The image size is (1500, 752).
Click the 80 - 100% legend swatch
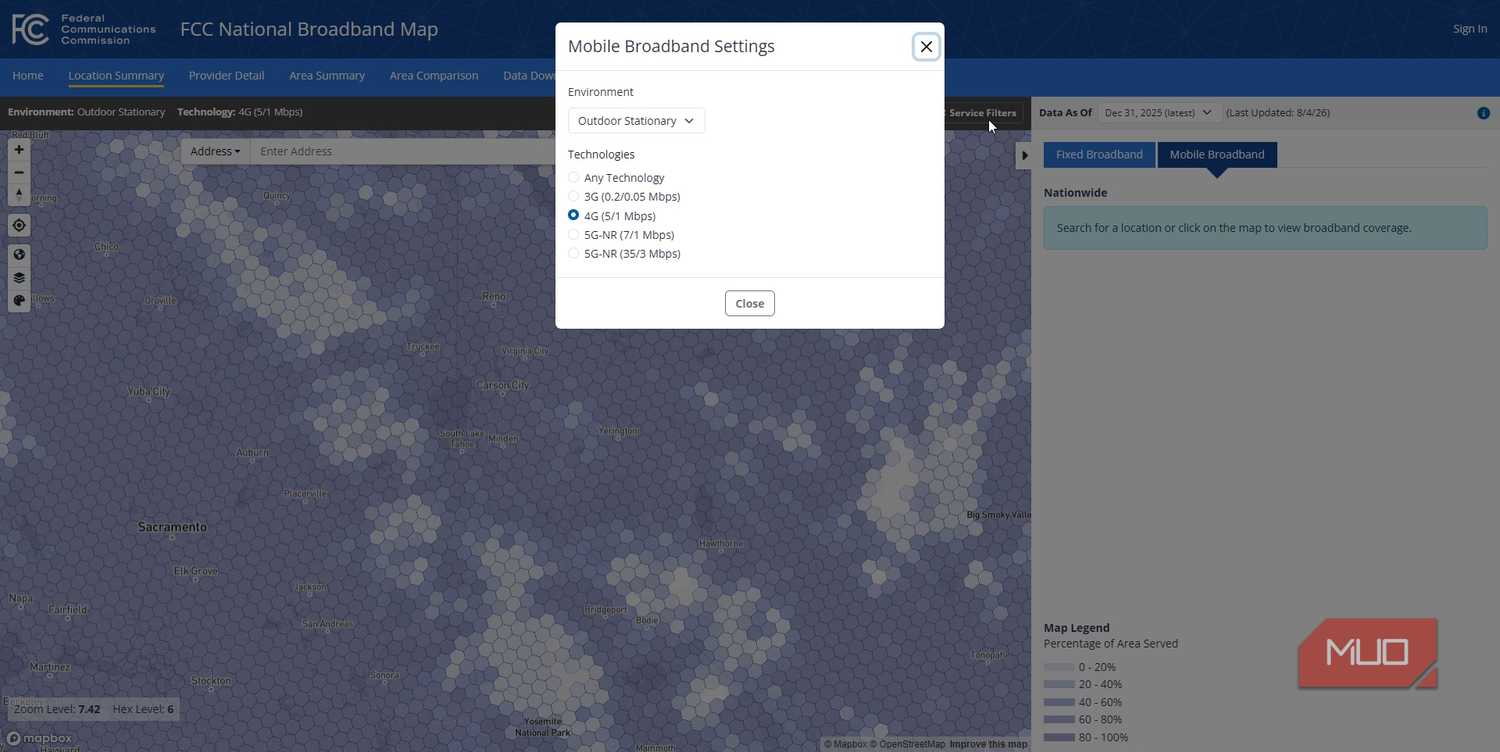click(1058, 738)
